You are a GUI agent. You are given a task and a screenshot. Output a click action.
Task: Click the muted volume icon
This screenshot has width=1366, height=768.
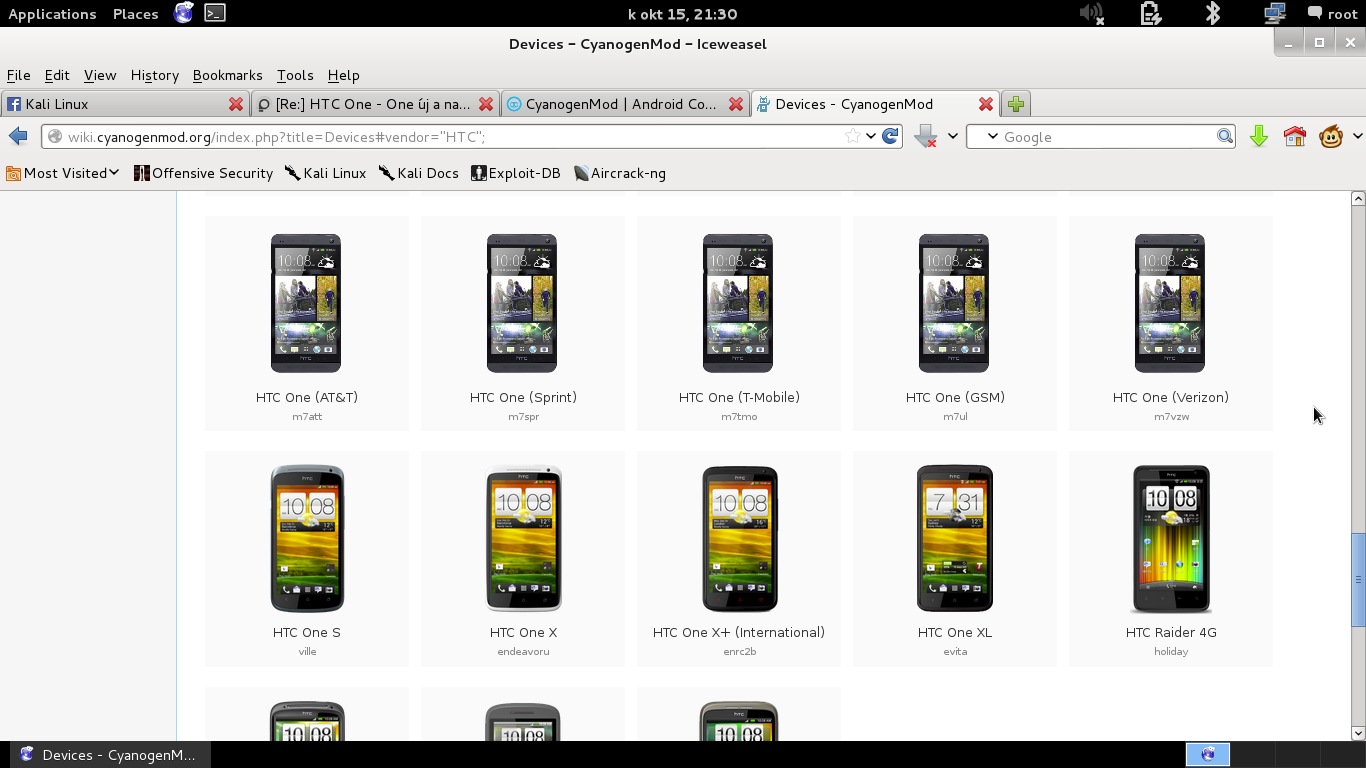click(1091, 13)
